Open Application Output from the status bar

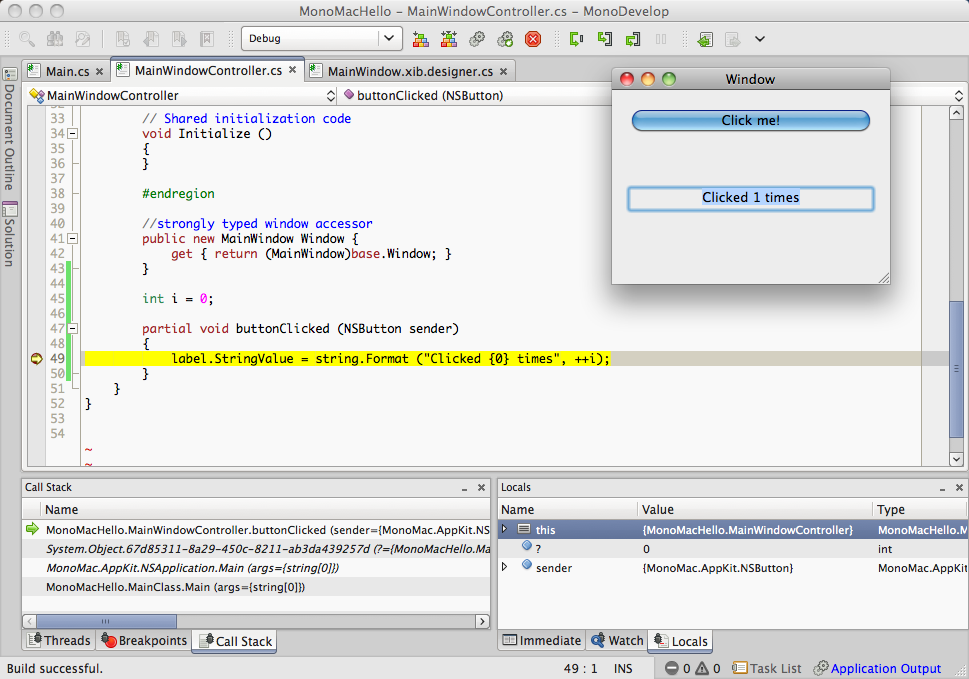[878, 668]
